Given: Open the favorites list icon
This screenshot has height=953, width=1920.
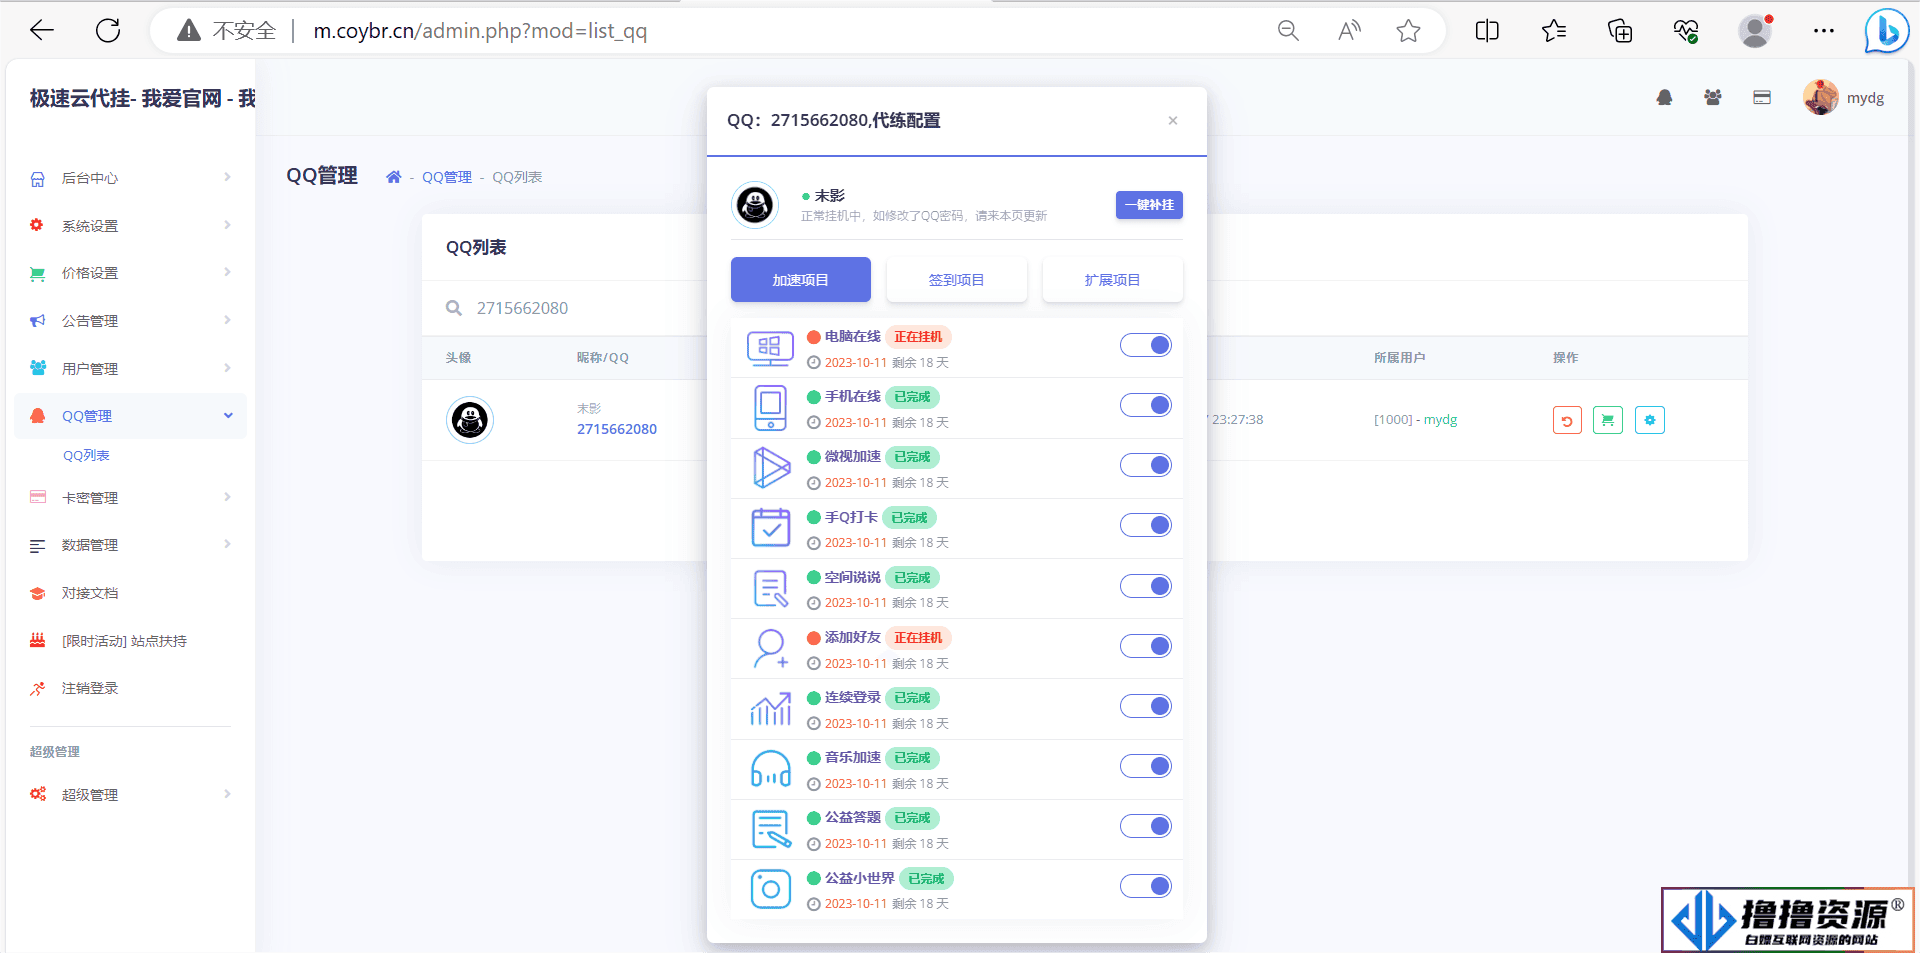Looking at the screenshot, I should point(1553,31).
